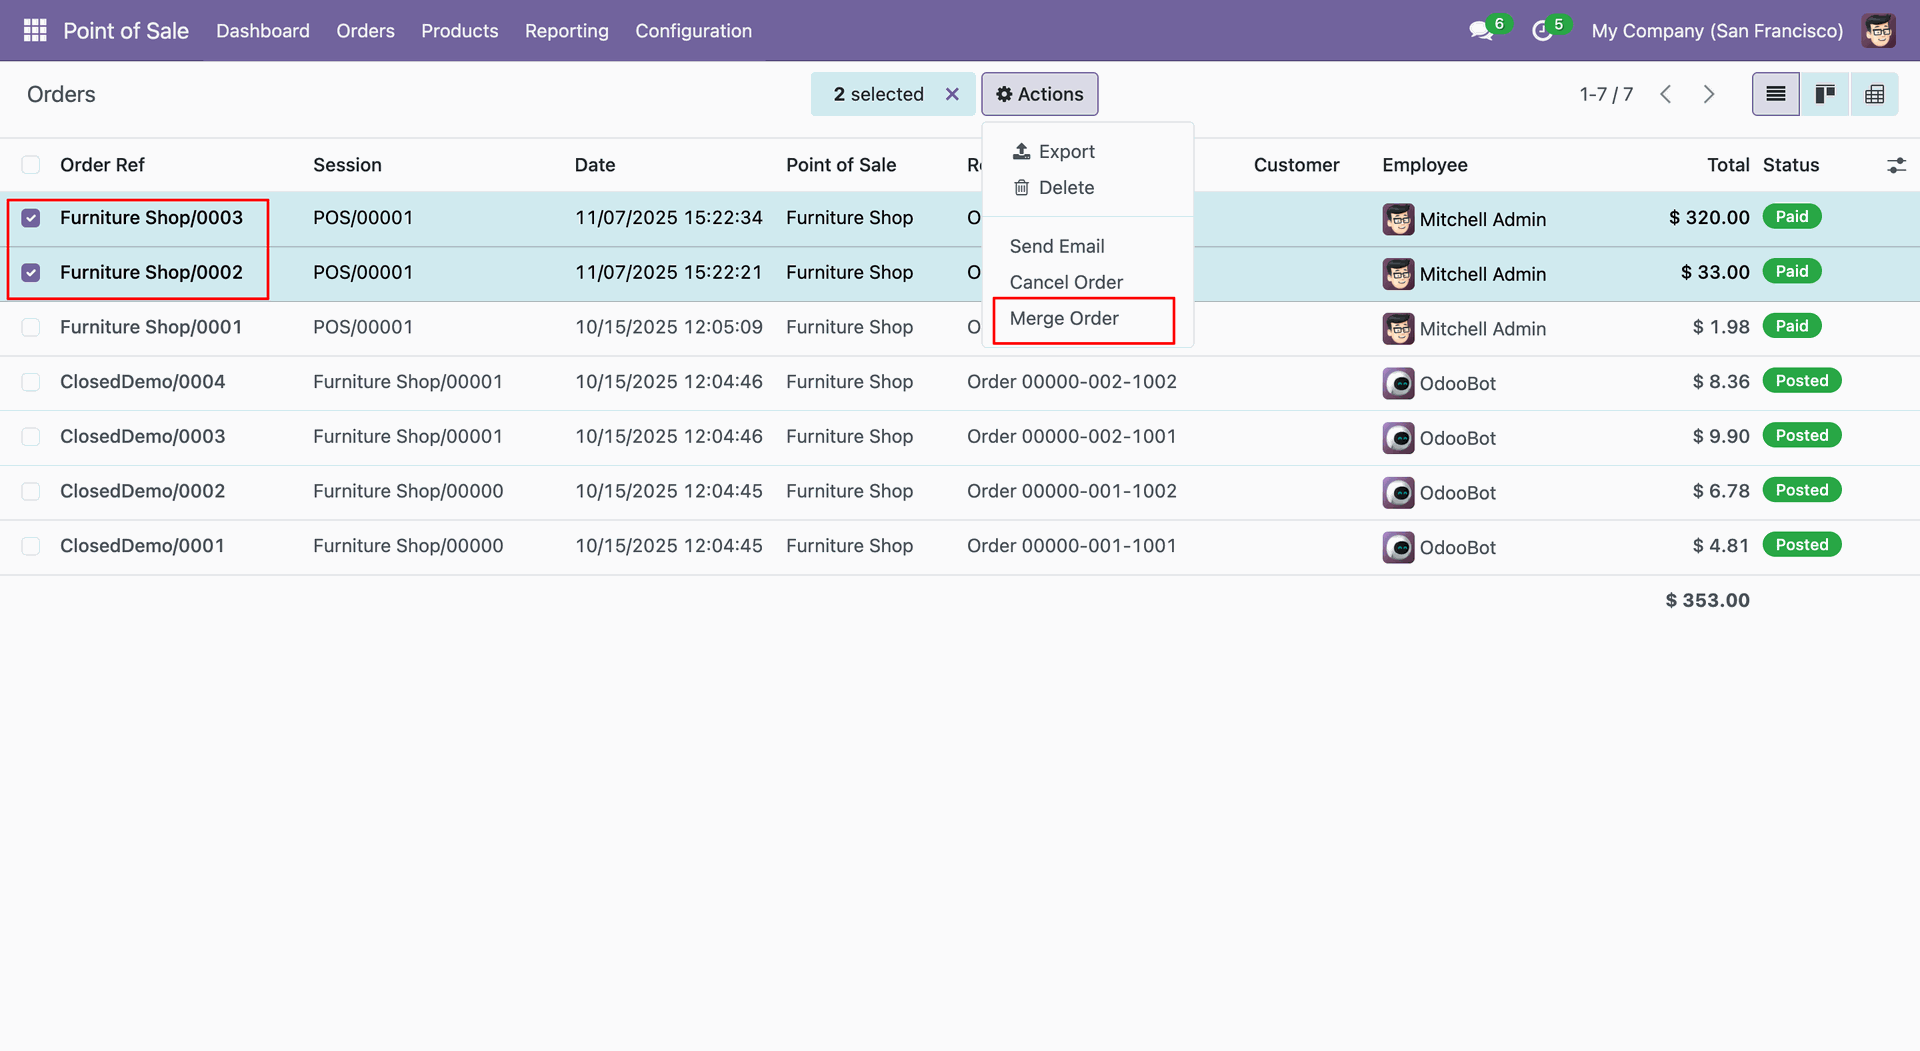Switch to pivot table view icon

click(x=1874, y=94)
